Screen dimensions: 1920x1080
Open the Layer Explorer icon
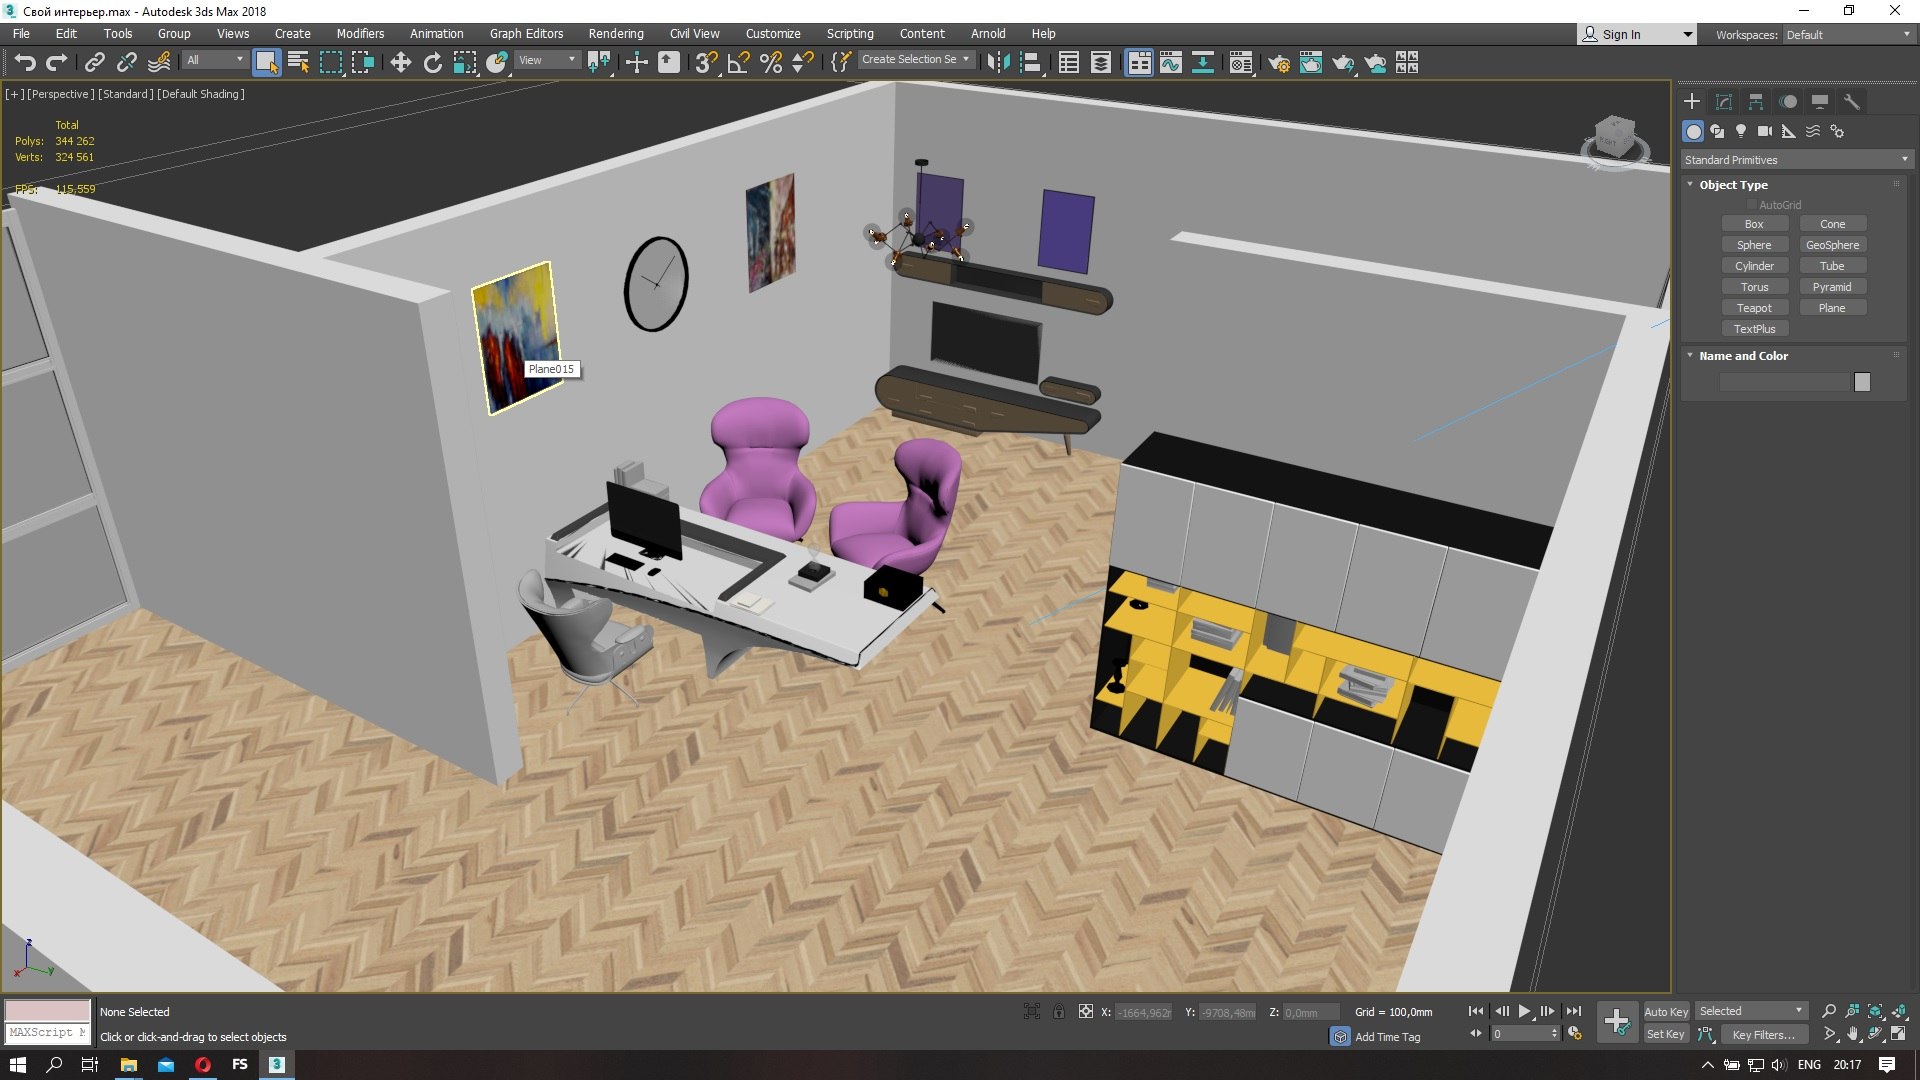tap(1100, 63)
